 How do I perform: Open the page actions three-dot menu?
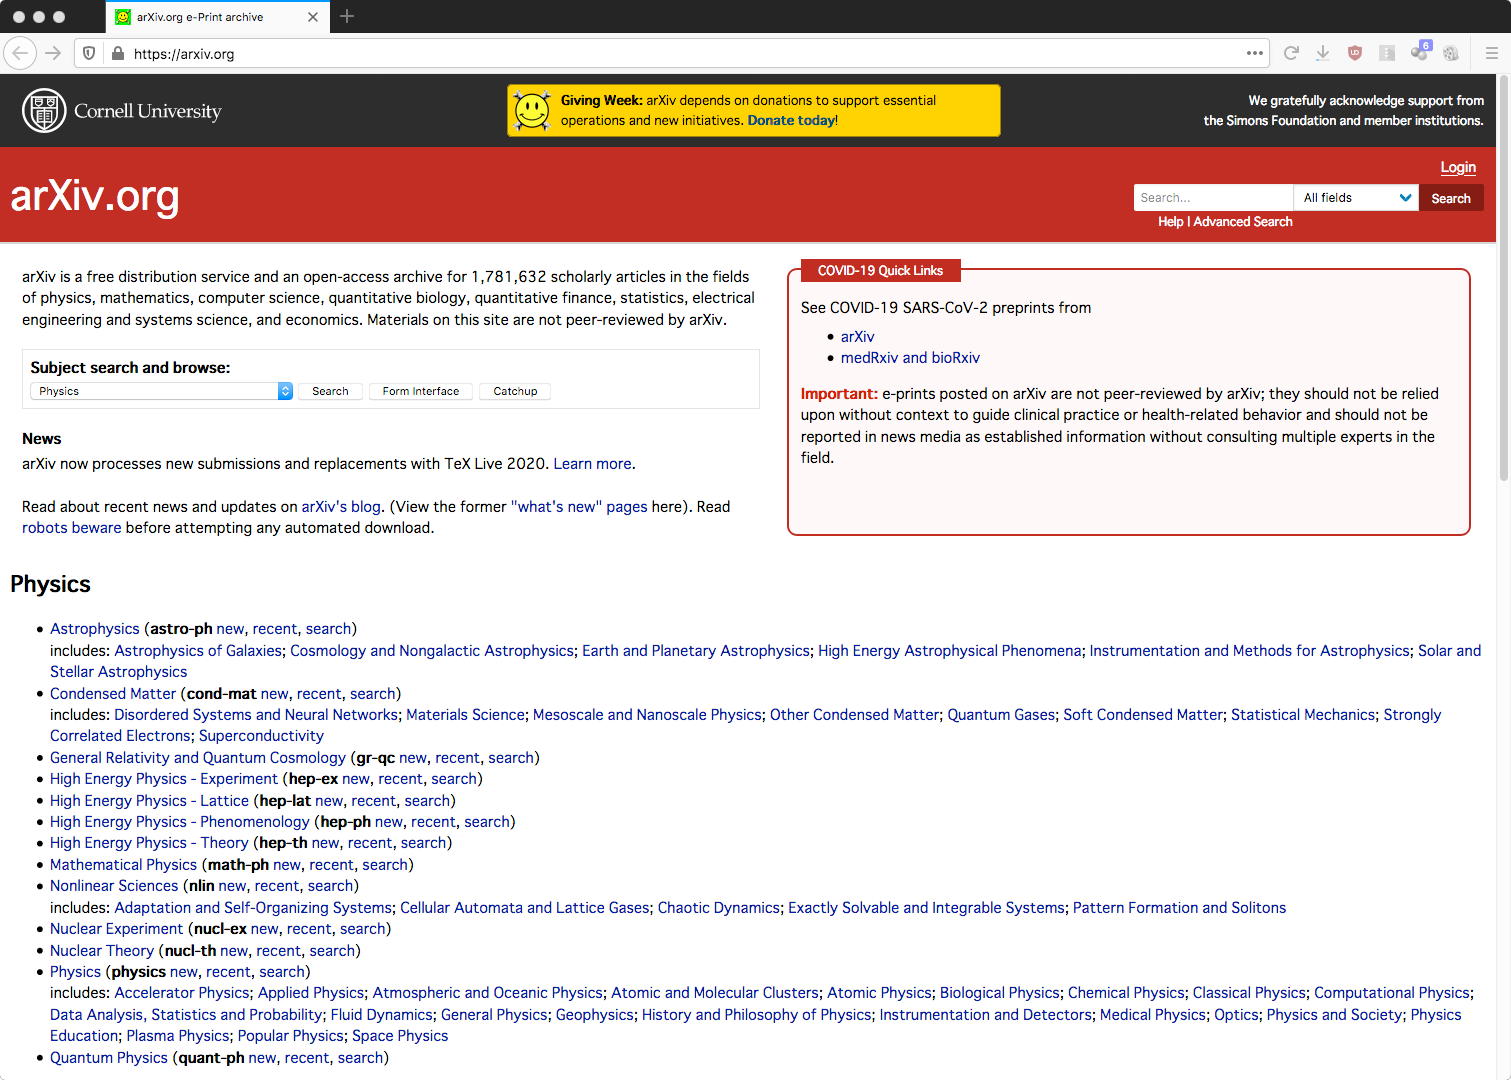1254,53
